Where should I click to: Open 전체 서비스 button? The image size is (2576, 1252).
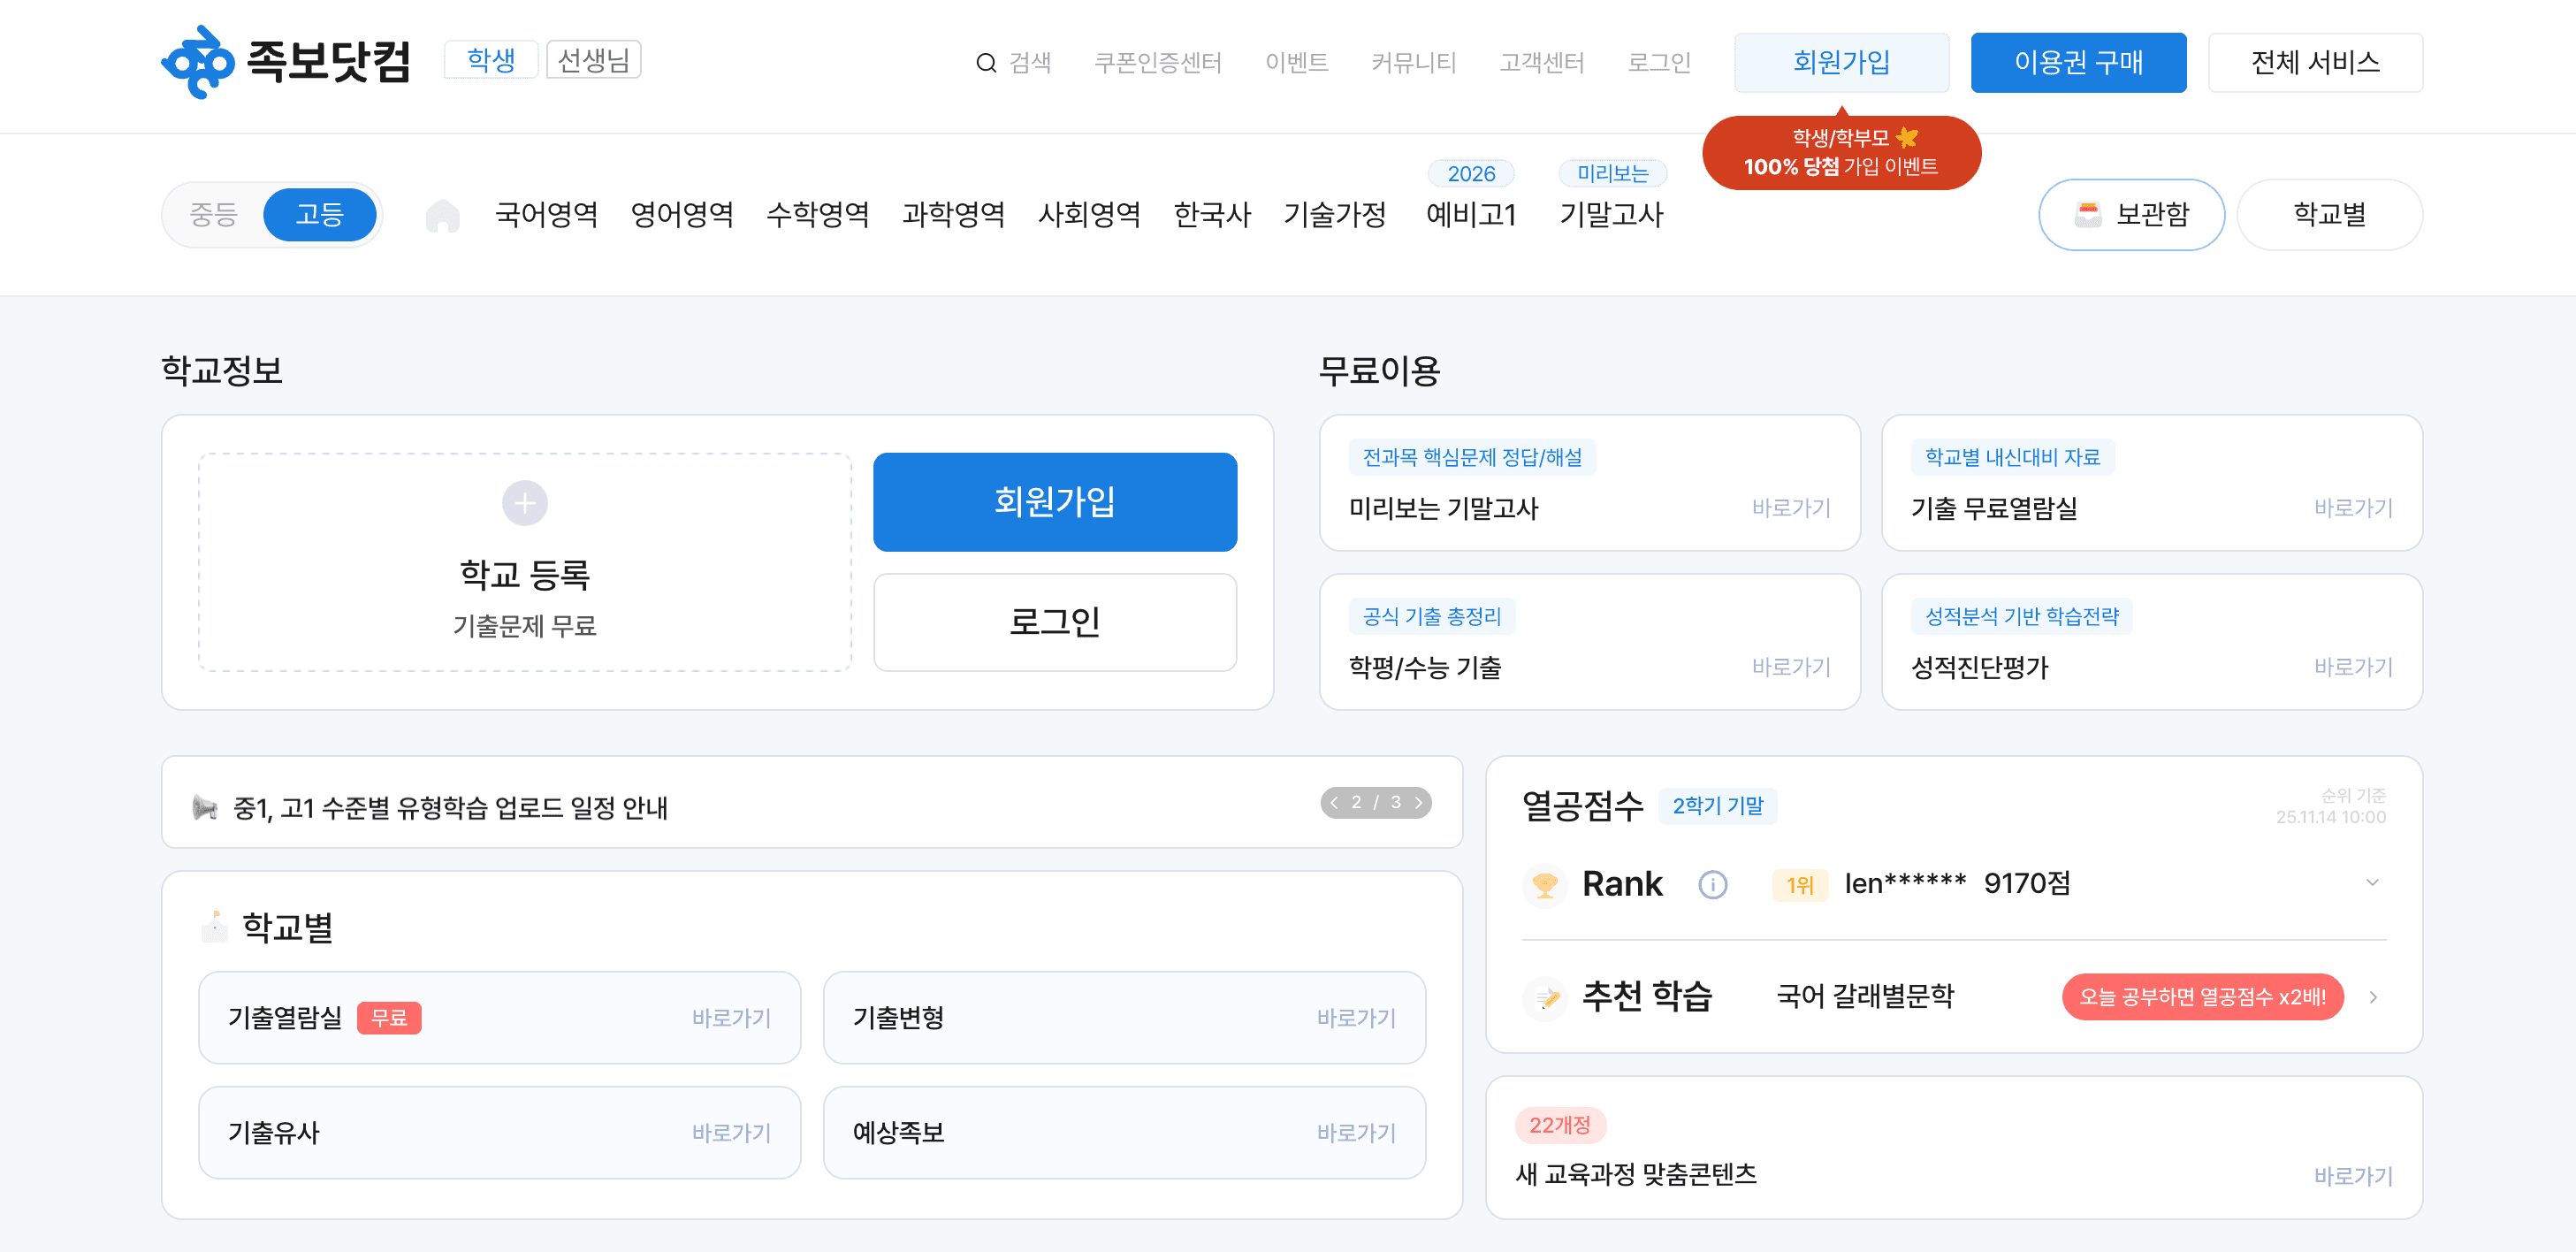tap(2314, 62)
